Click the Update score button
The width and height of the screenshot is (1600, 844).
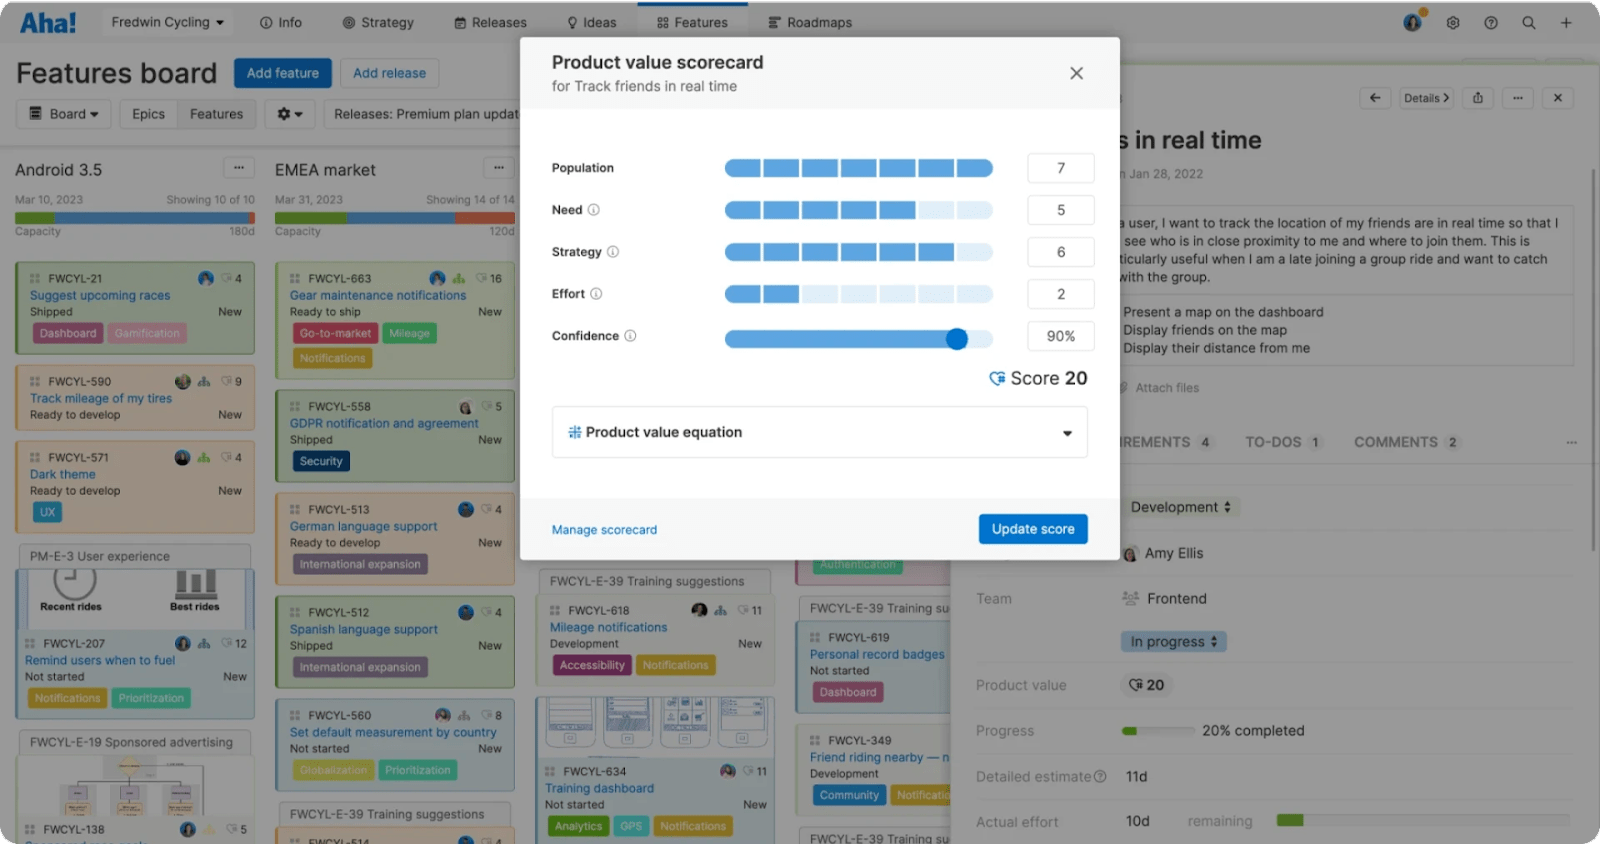tap(1032, 529)
